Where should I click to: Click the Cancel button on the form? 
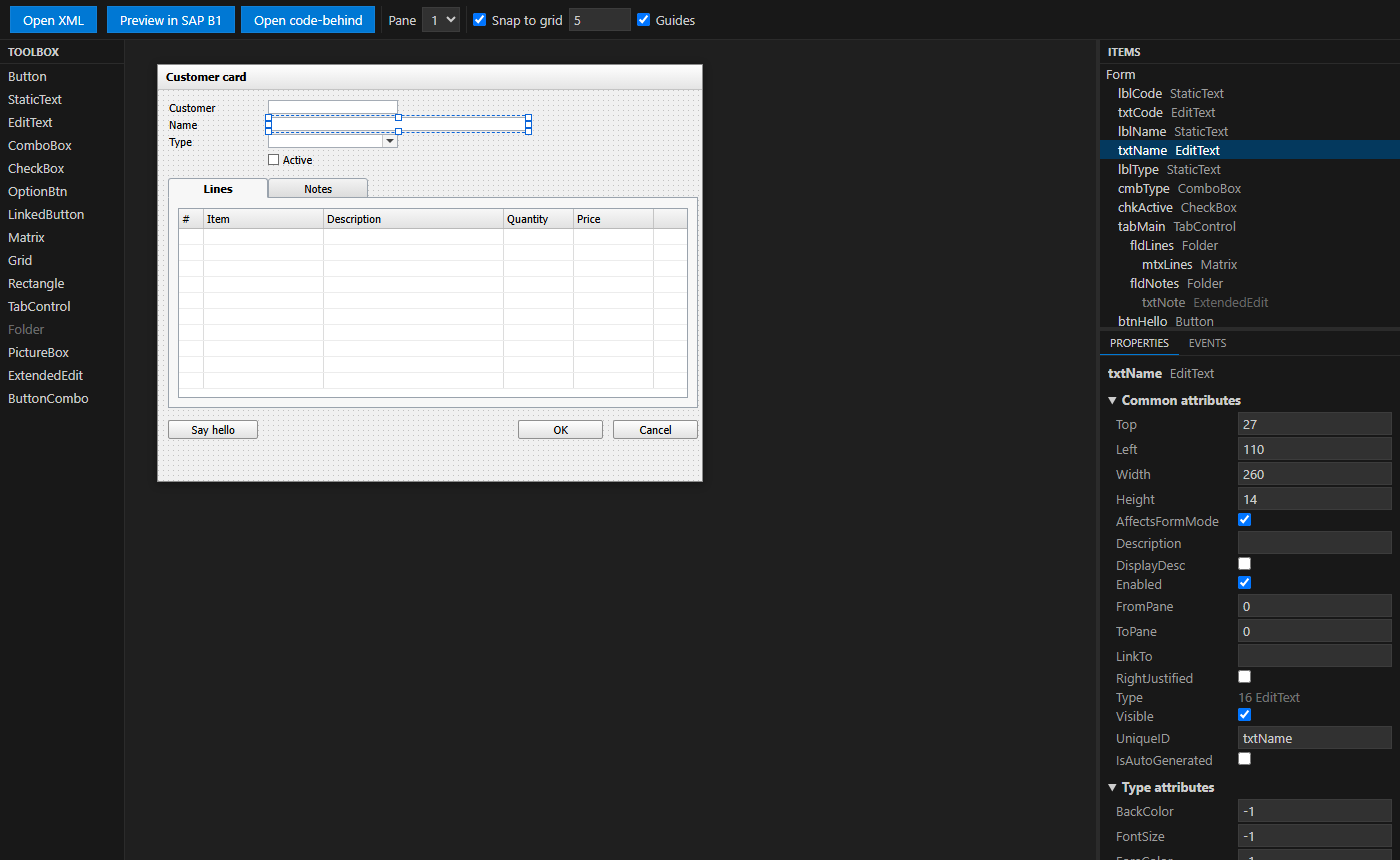pos(655,429)
